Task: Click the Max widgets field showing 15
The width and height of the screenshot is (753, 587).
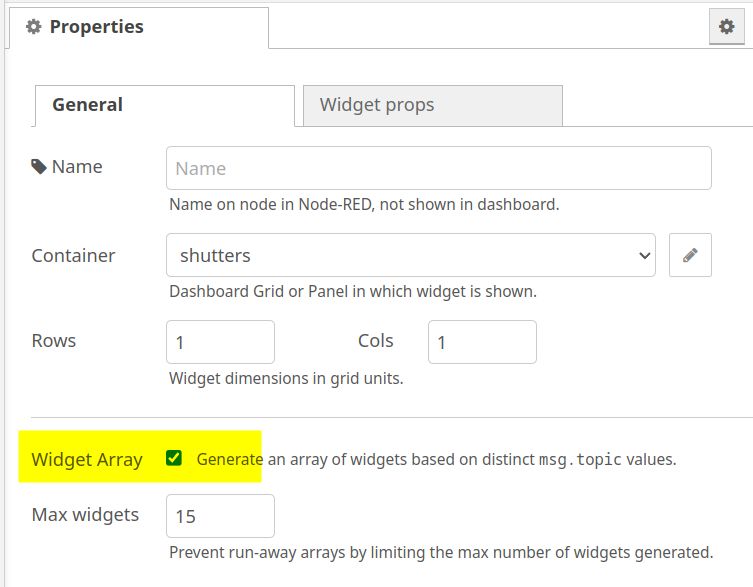Action: pyautogui.click(x=220, y=516)
